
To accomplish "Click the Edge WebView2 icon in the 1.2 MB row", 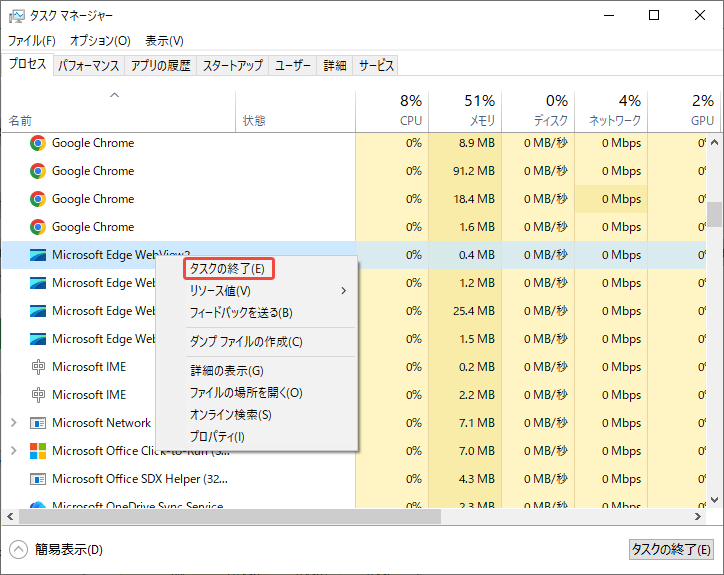I will [38, 283].
